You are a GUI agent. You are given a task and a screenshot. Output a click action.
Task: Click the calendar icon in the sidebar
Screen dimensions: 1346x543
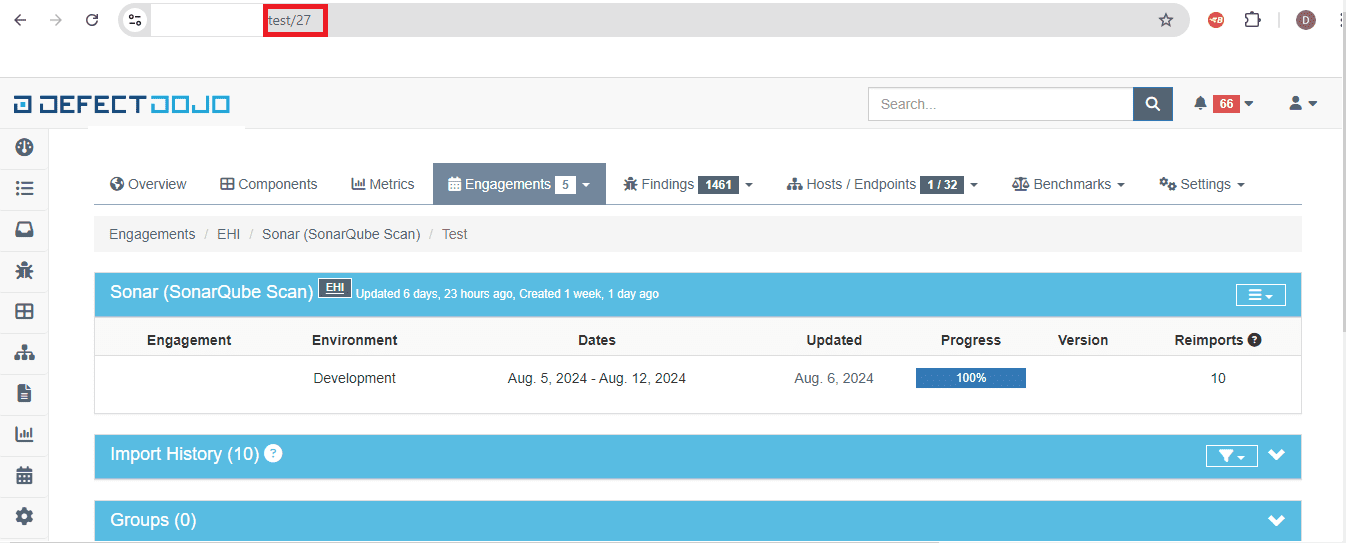[x=25, y=475]
